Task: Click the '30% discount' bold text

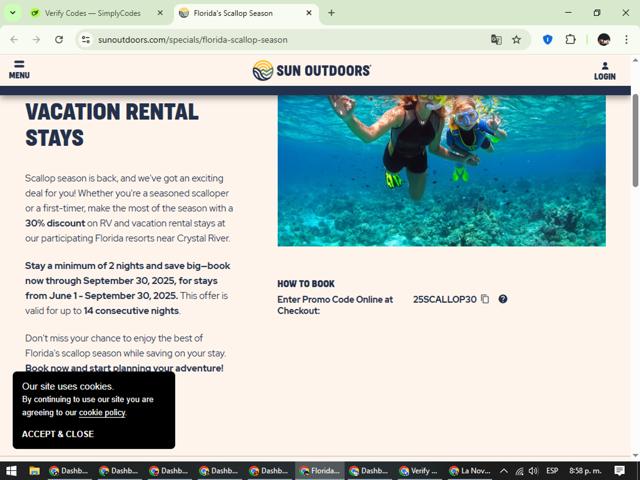Action: 55,223
